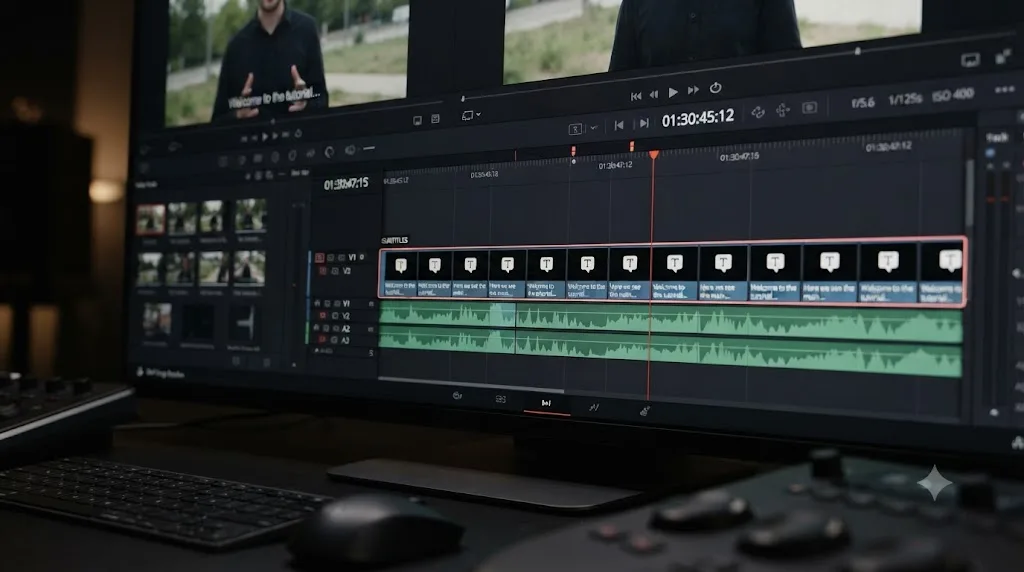1024x572 pixels.
Task: Start playback with the main viewer Play button
Action: (673, 93)
